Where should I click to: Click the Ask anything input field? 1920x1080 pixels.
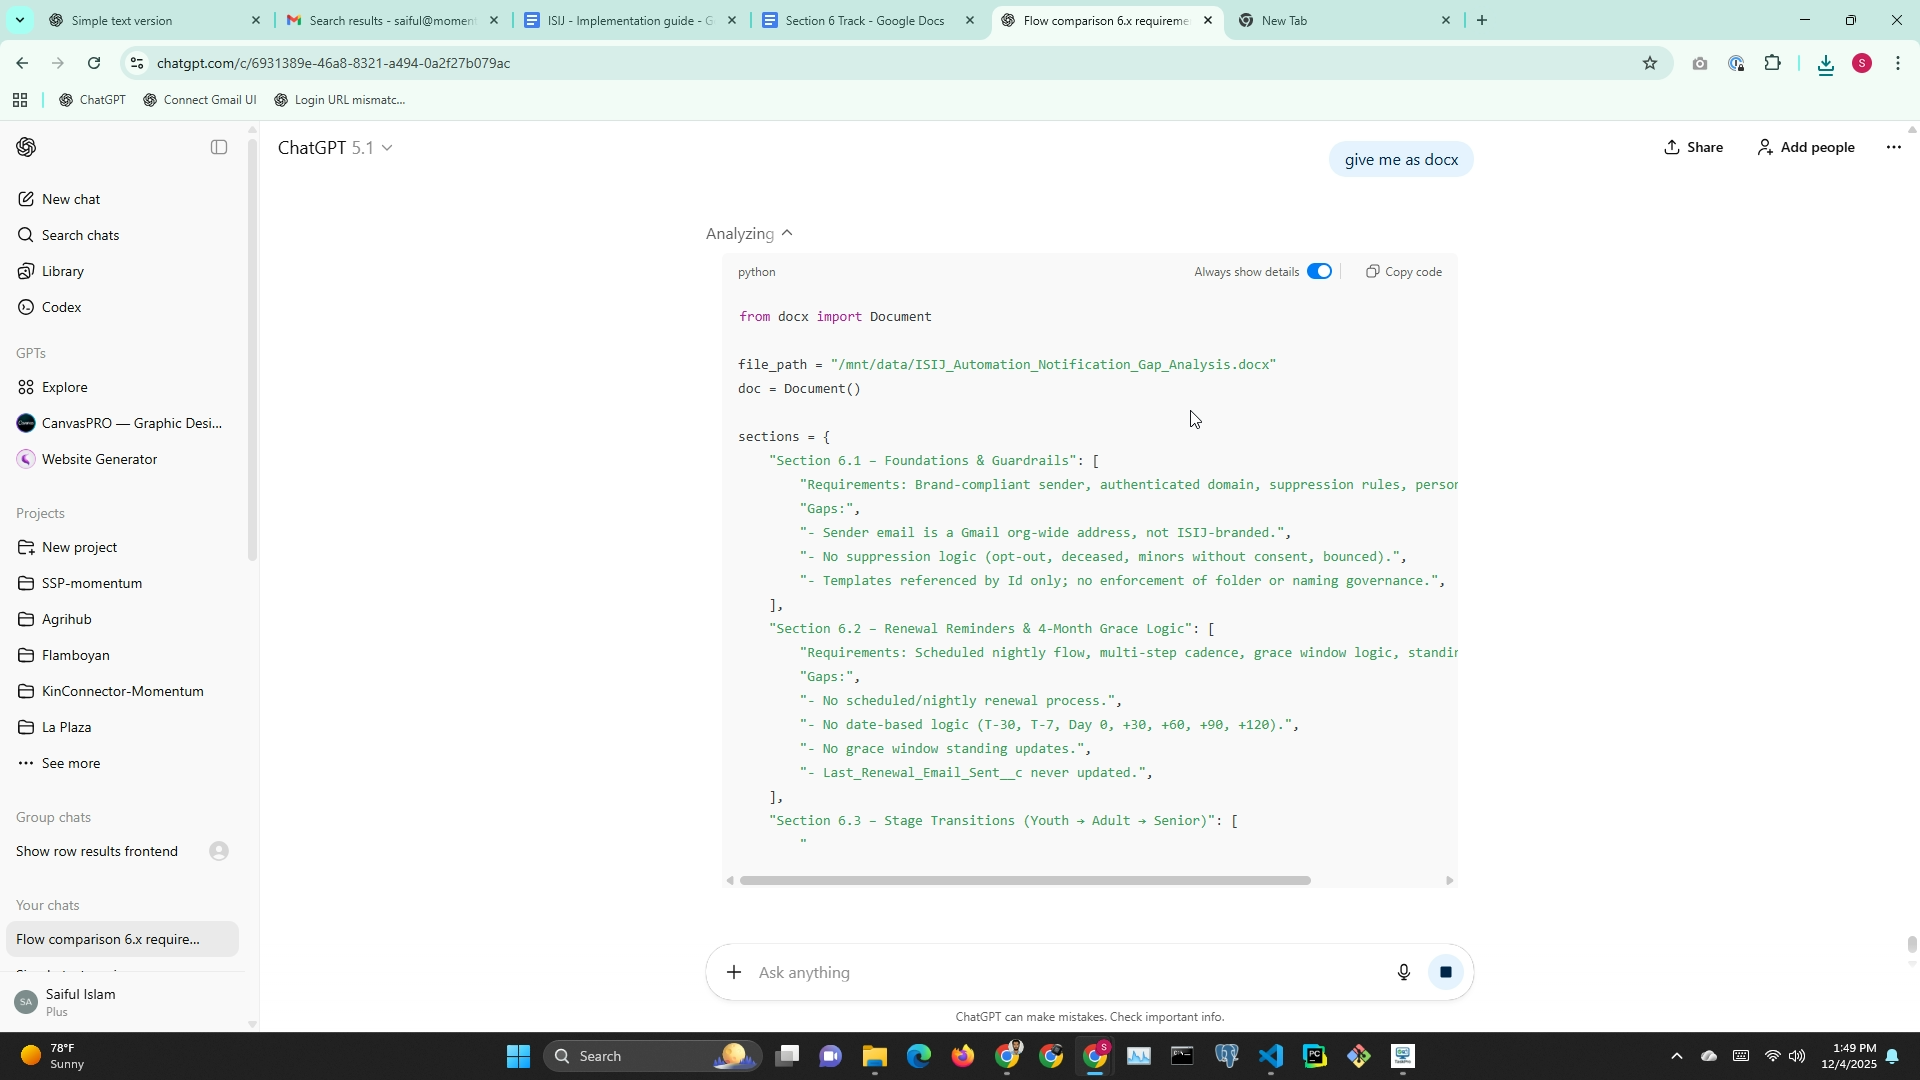click(1060, 972)
